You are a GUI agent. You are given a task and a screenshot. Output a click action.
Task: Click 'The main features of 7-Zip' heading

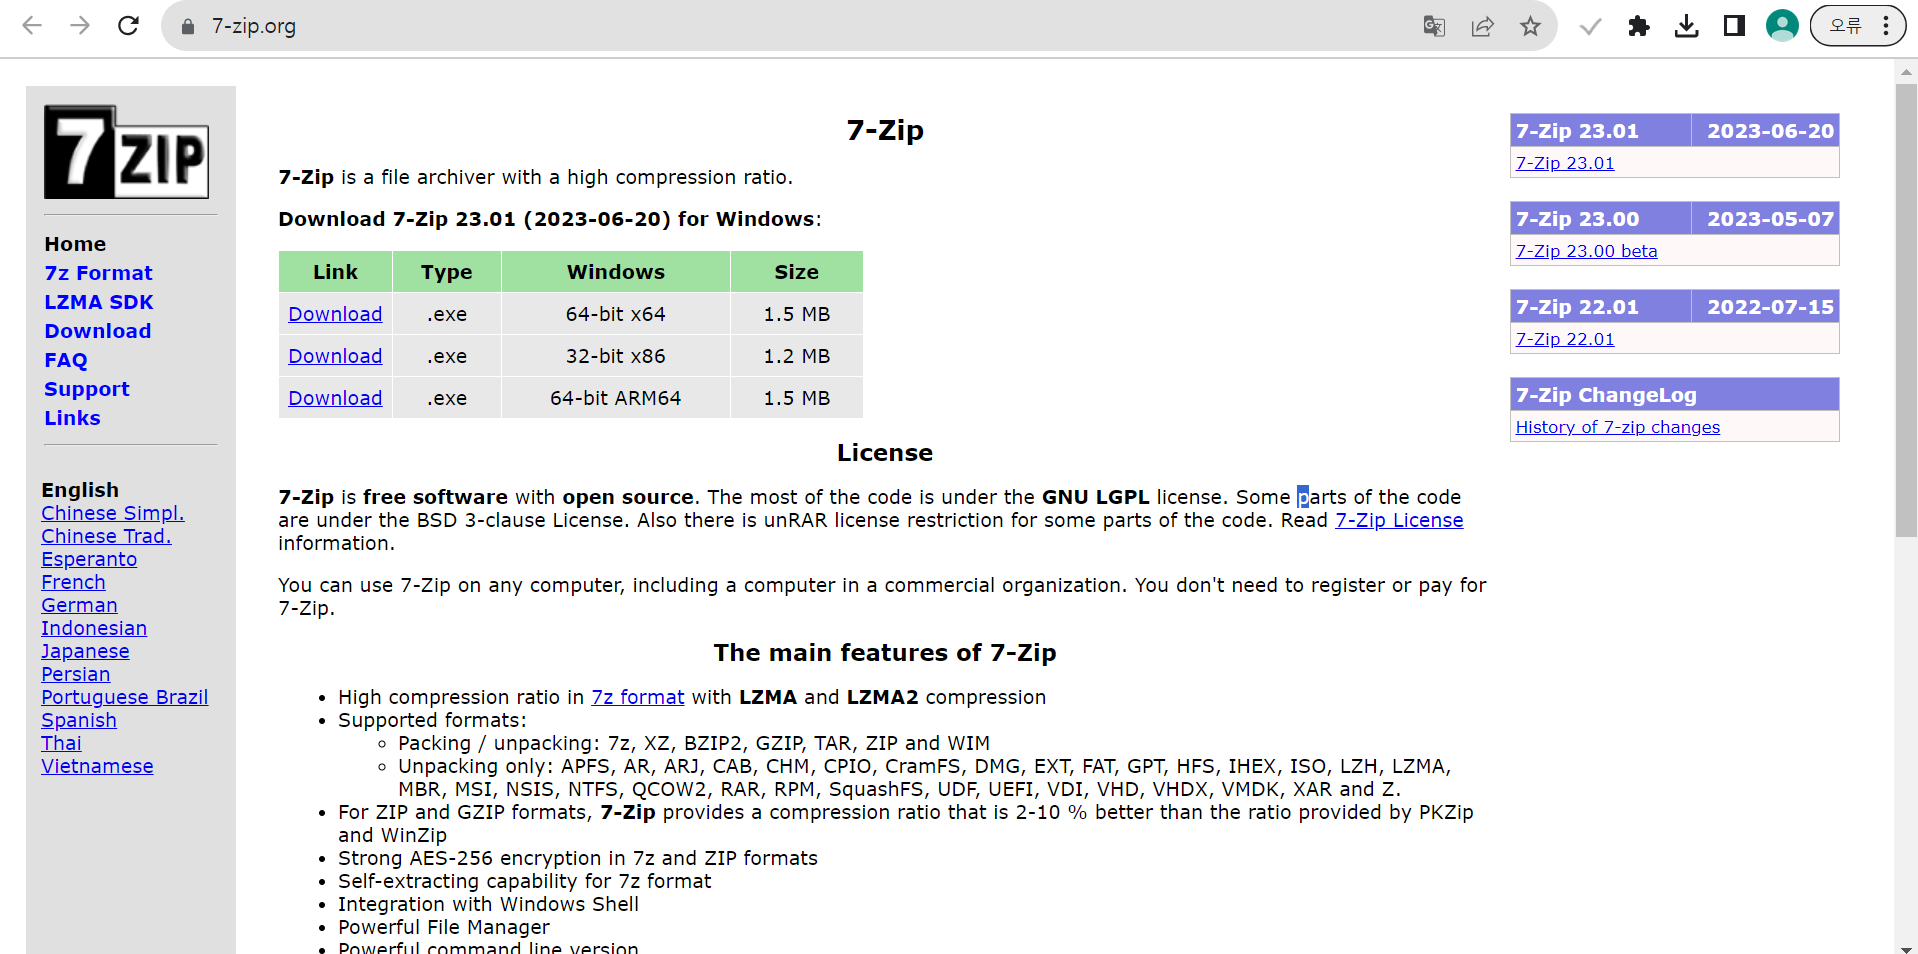coord(885,653)
